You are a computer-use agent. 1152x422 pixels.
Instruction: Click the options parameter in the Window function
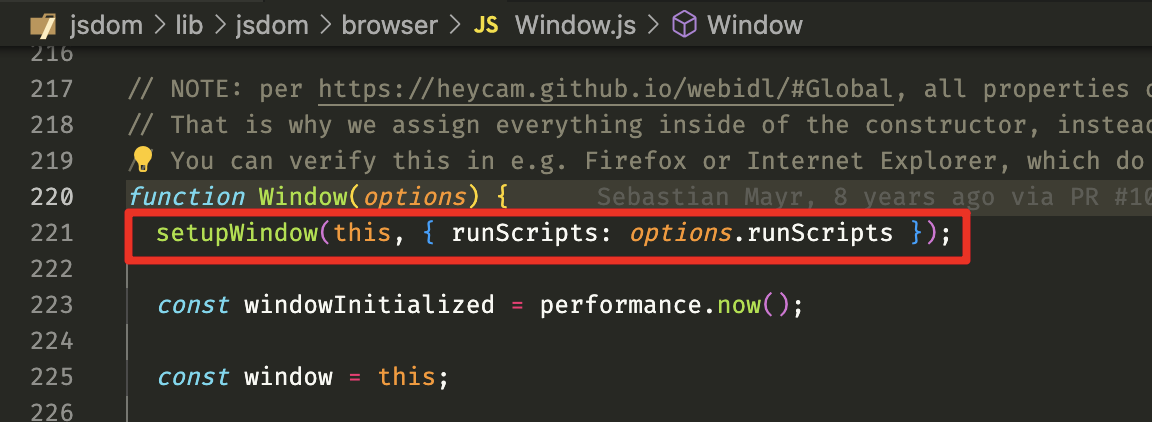click(415, 197)
